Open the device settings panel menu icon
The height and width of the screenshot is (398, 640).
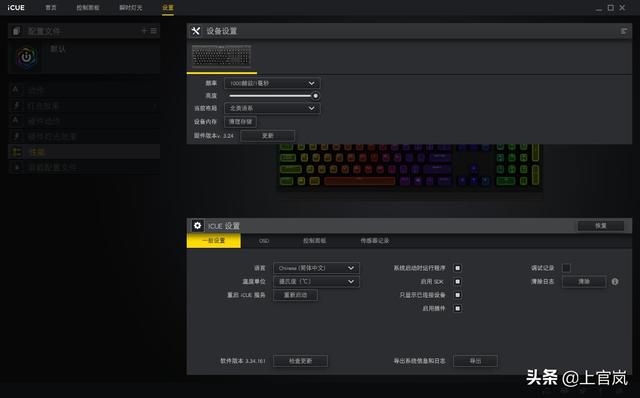[x=624, y=31]
